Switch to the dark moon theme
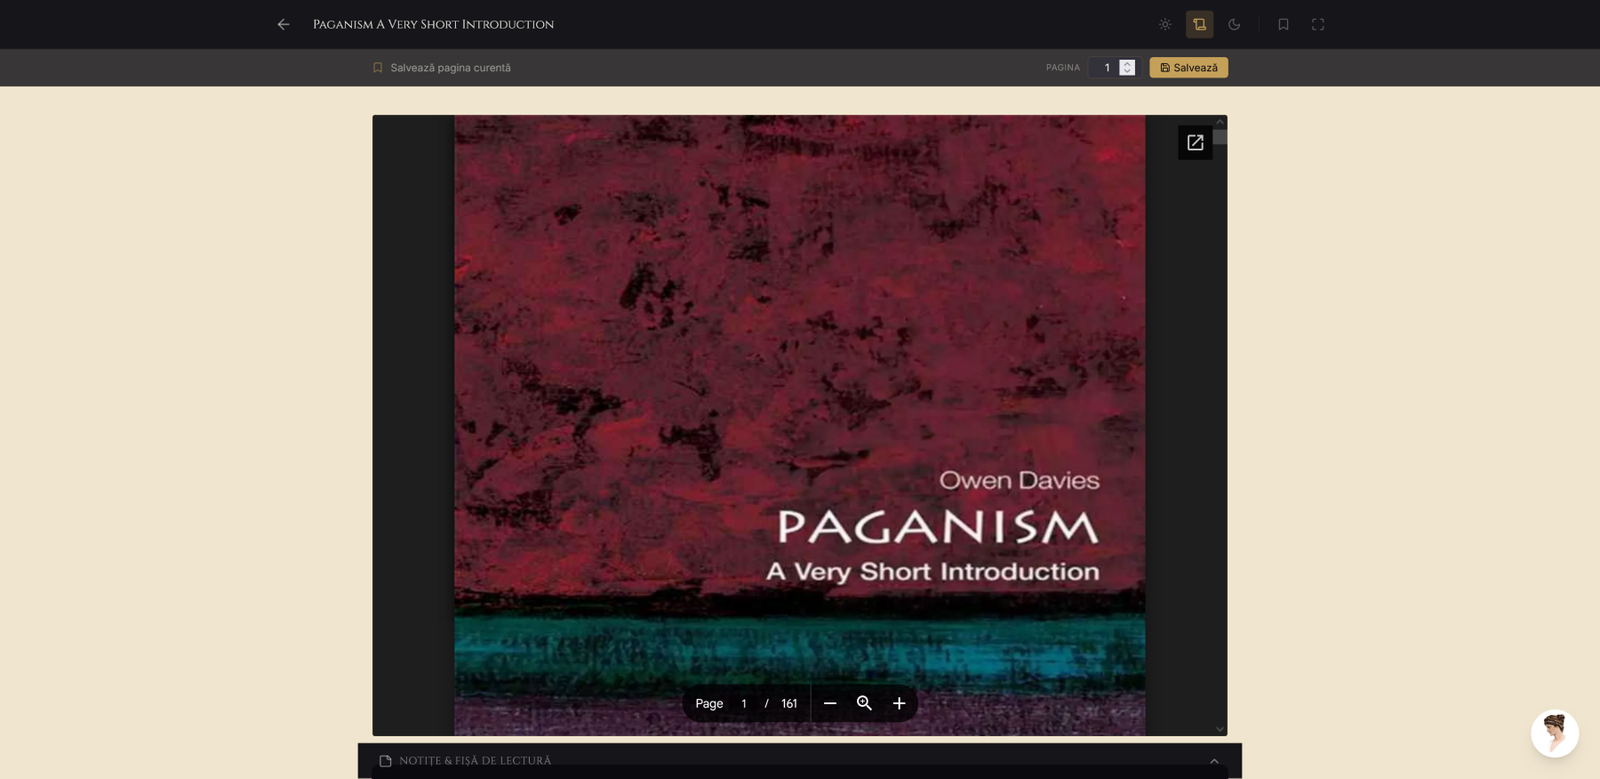This screenshot has width=1600, height=779. [x=1234, y=24]
